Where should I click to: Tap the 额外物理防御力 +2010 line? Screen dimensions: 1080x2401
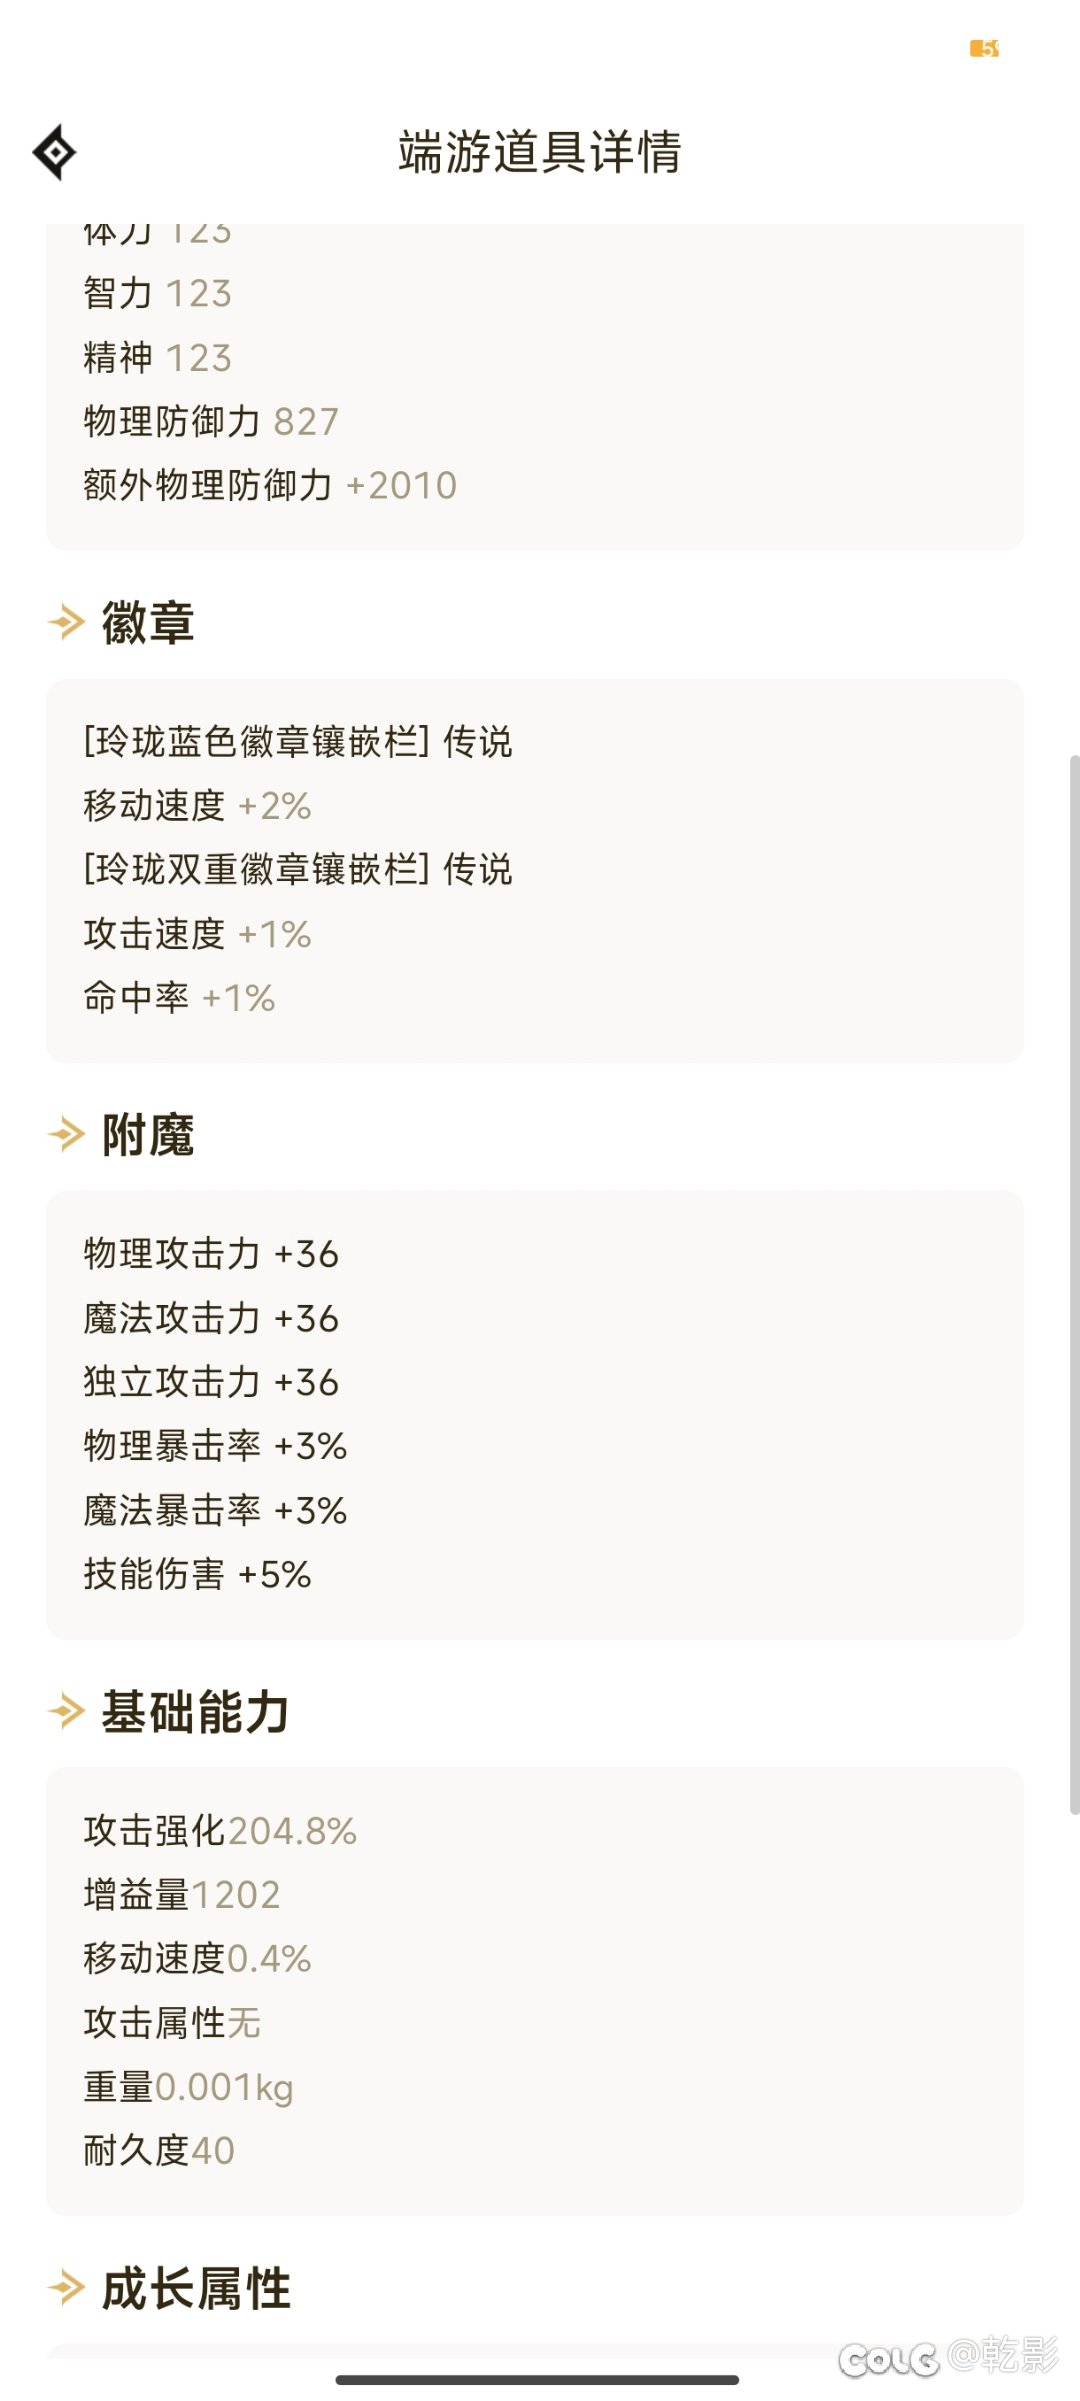pyautogui.click(x=270, y=486)
